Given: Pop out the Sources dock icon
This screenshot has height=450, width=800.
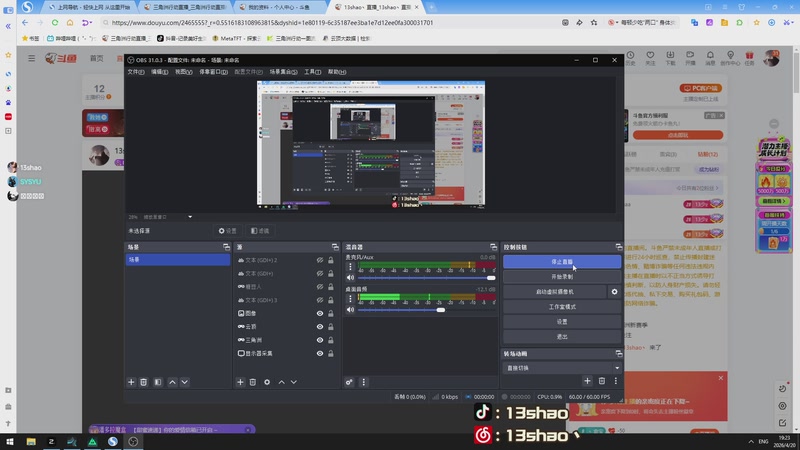Looking at the screenshot, I should (335, 247).
